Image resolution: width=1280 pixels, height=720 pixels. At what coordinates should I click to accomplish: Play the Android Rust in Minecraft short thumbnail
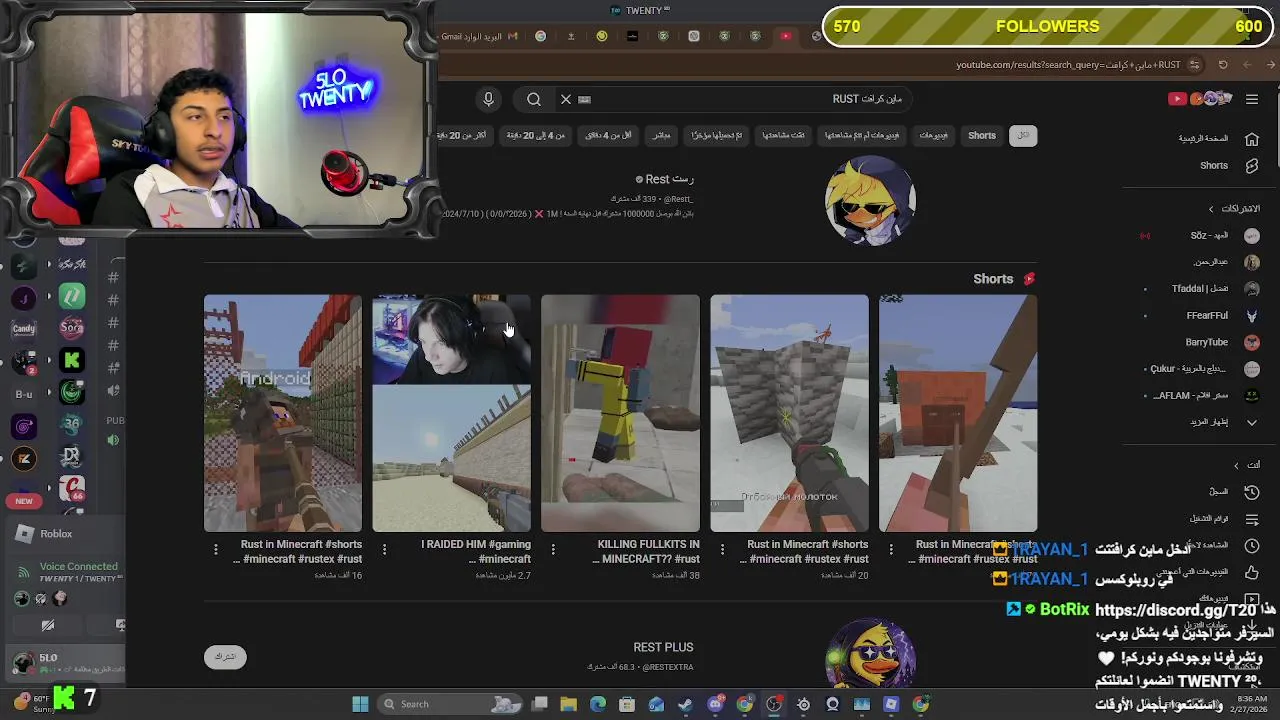(x=283, y=413)
